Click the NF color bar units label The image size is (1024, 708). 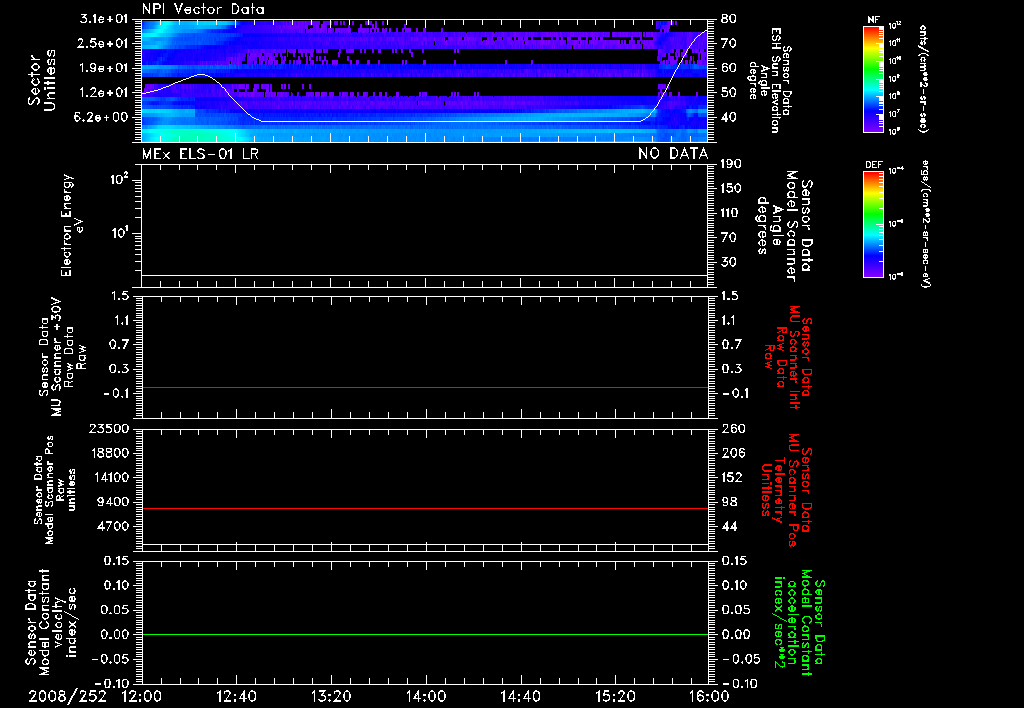(923, 78)
